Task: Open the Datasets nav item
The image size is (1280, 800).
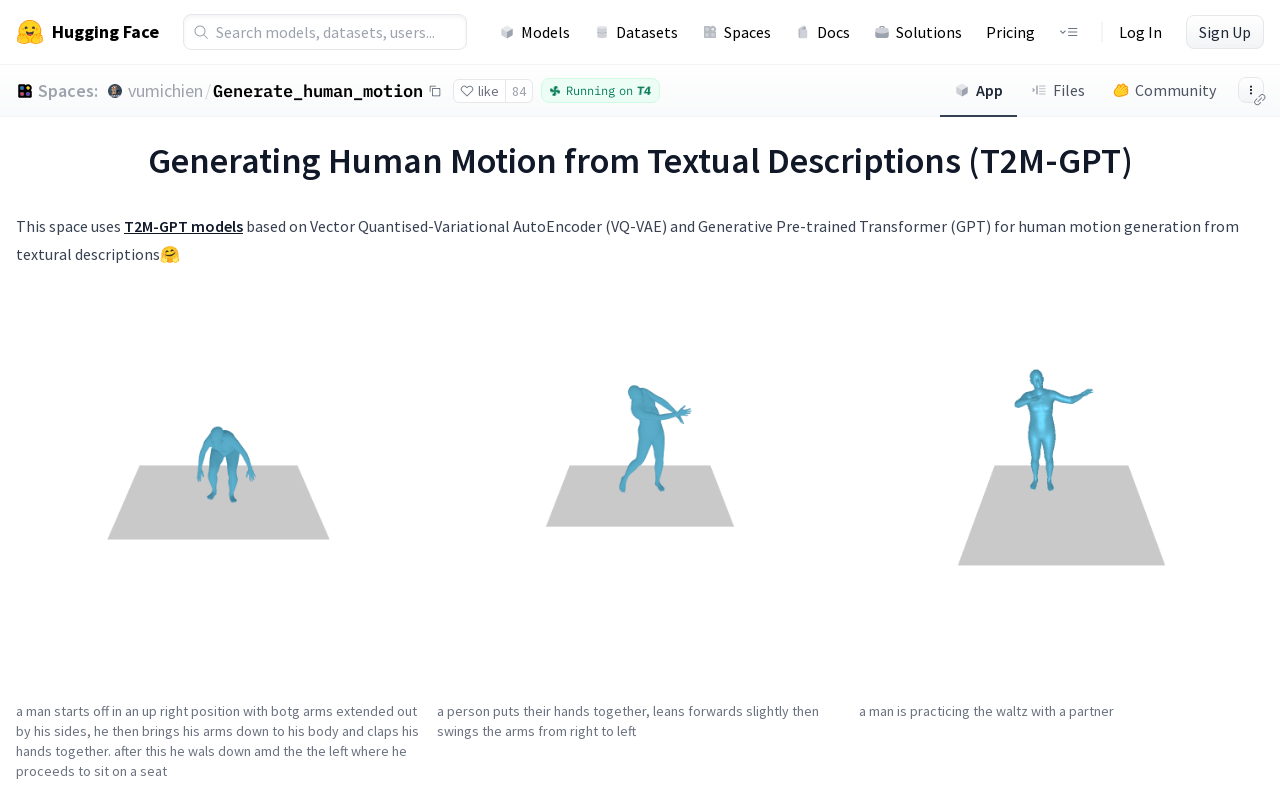Action: pos(636,32)
